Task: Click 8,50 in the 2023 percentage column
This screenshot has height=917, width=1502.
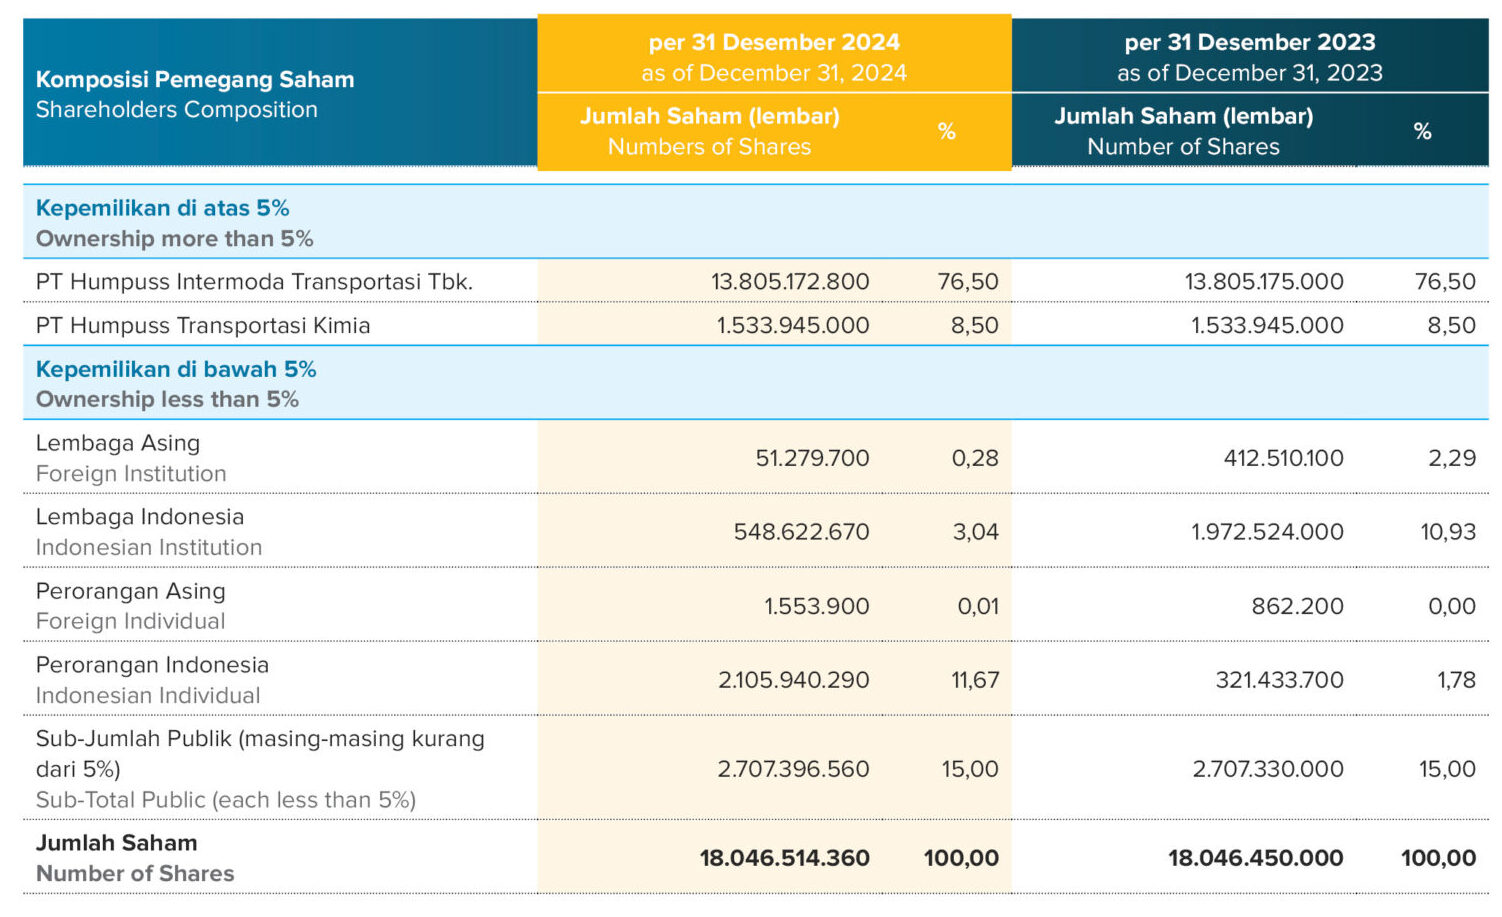Action: (x=1452, y=326)
